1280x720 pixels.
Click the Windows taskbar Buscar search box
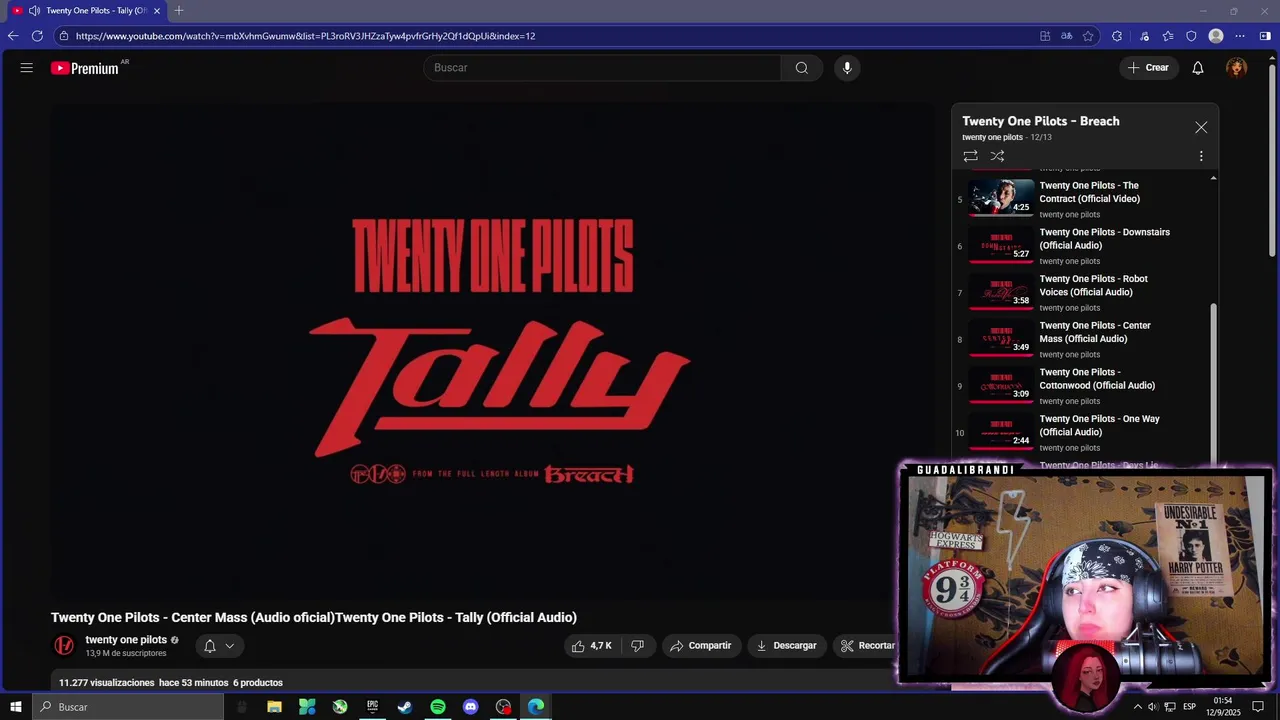[128, 707]
